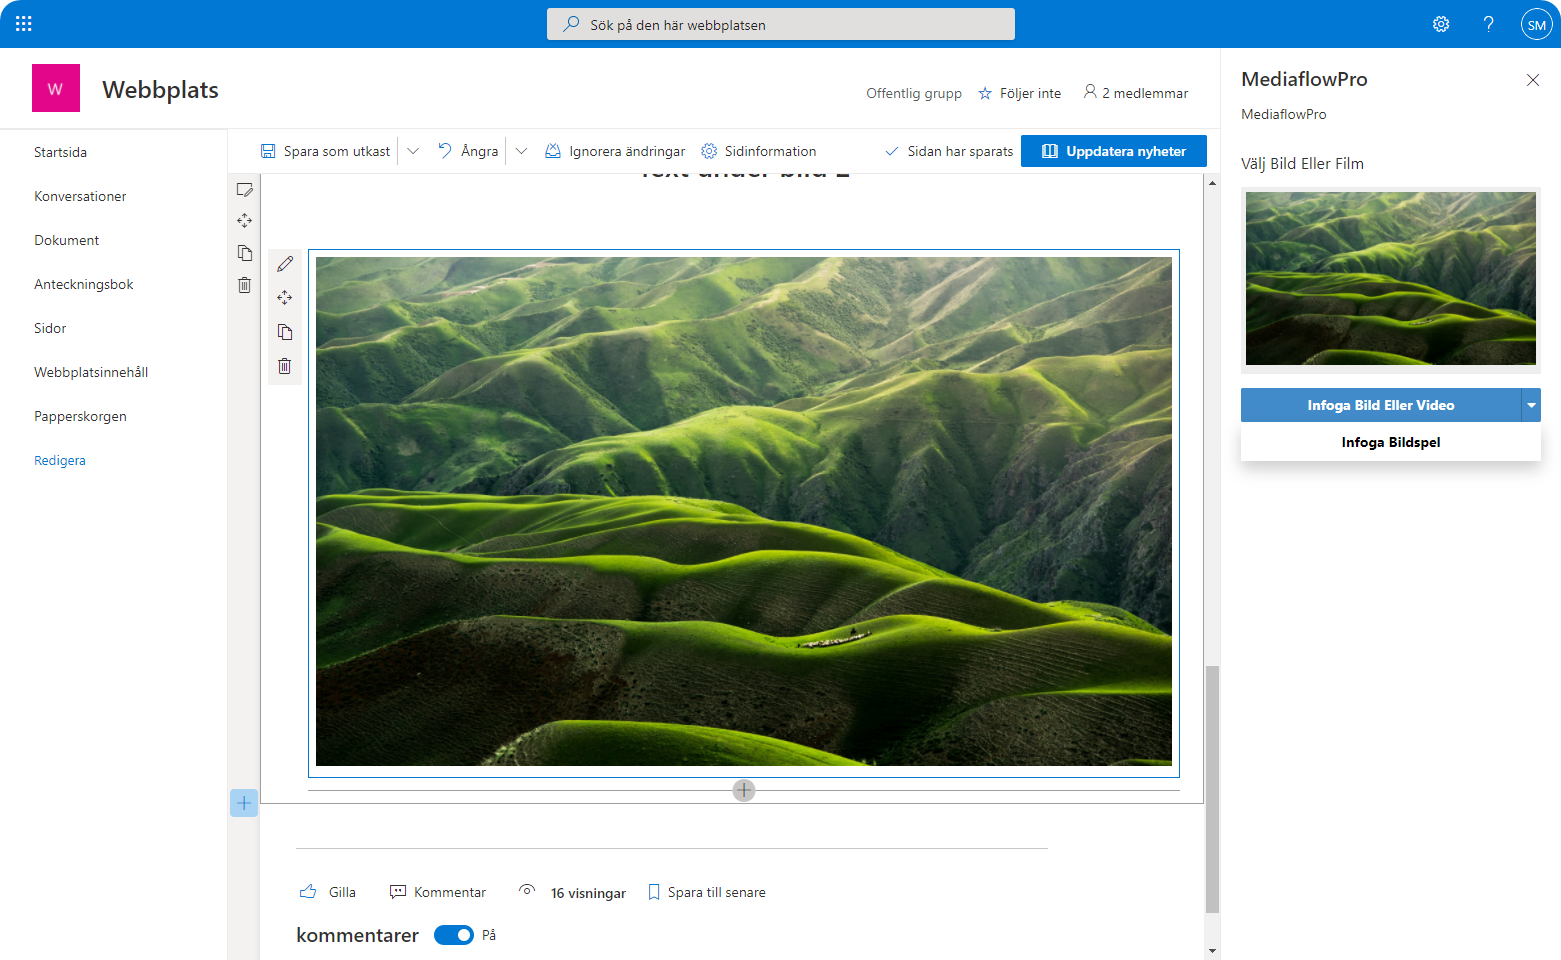Image resolution: width=1561 pixels, height=960 pixels.
Task: Click the Spara till senare bookmark icon
Action: click(654, 892)
